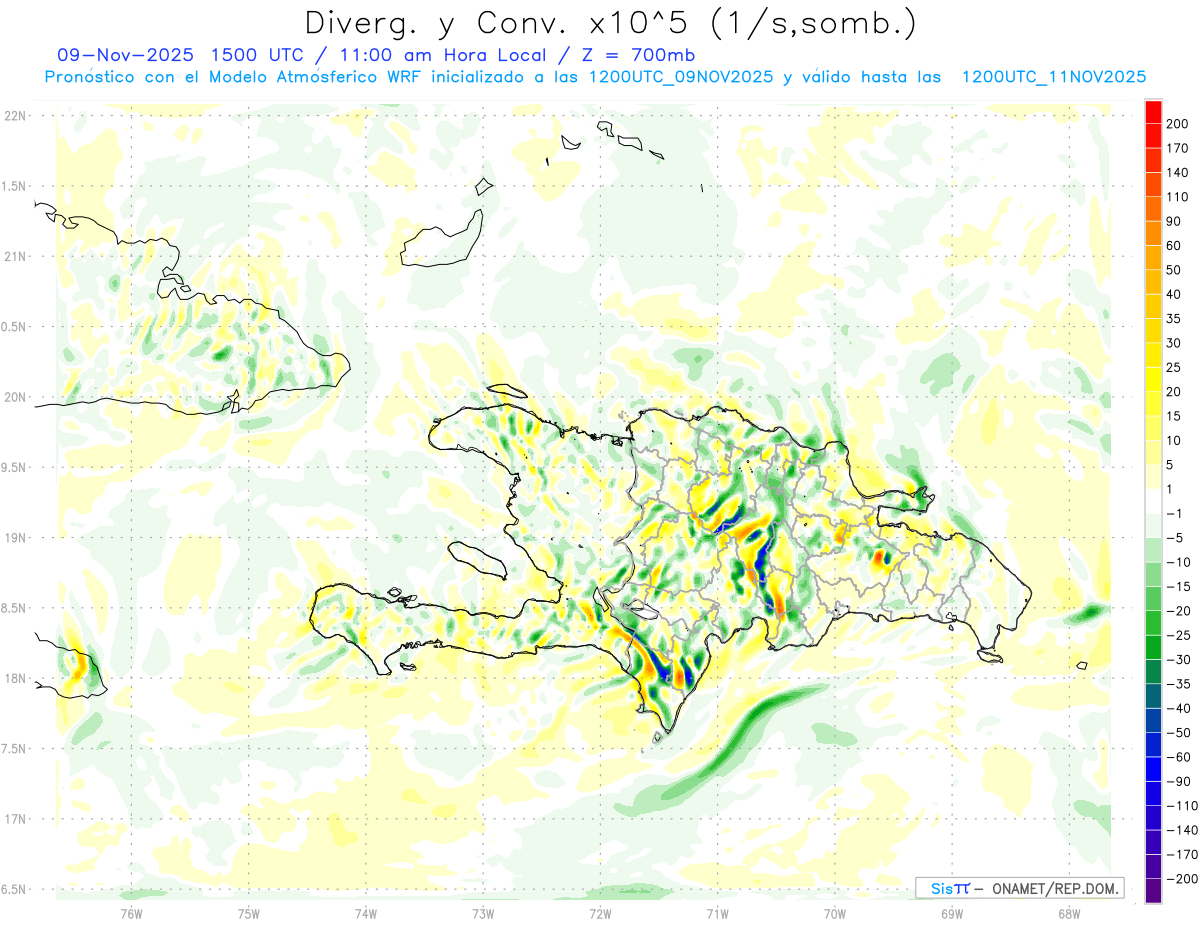Click the -200 colorbar value label
The height and width of the screenshot is (927, 1200).
1180,879
